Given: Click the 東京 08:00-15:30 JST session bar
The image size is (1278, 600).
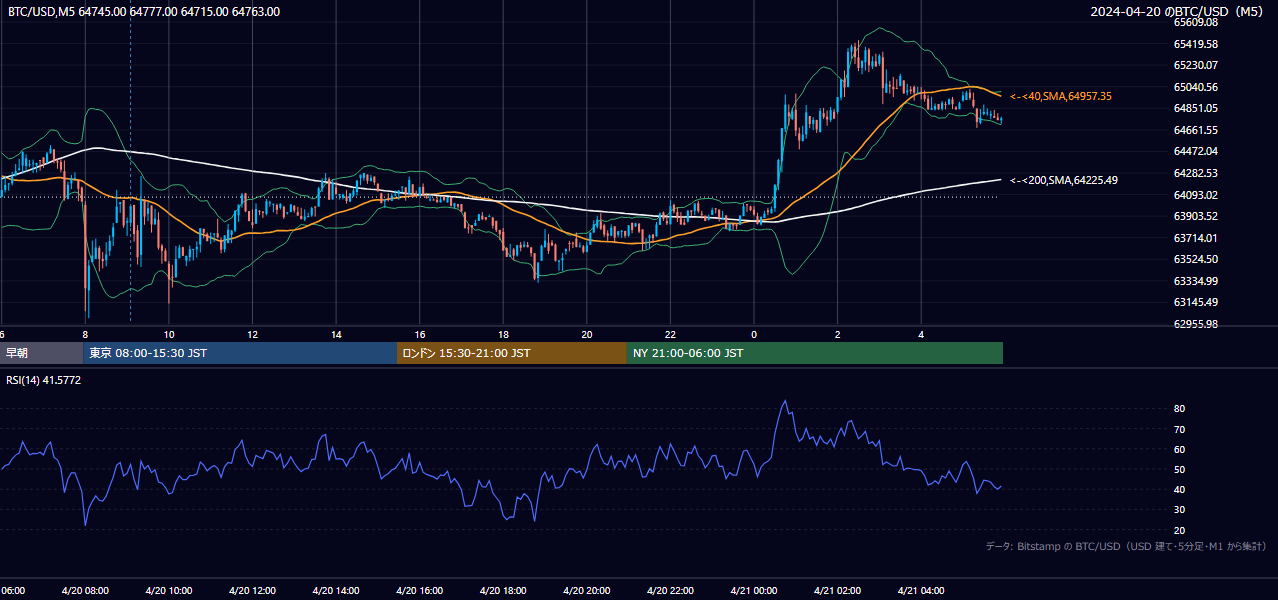Looking at the screenshot, I should 240,353.
